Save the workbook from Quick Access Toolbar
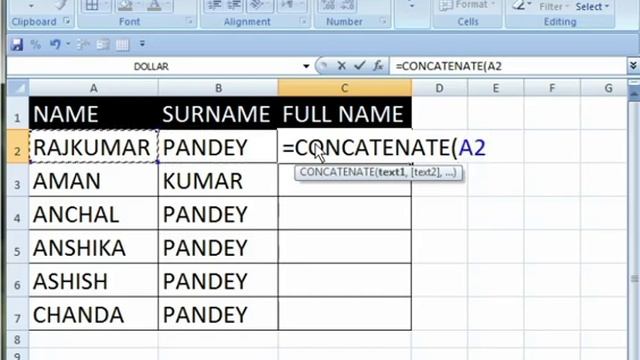 17,44
